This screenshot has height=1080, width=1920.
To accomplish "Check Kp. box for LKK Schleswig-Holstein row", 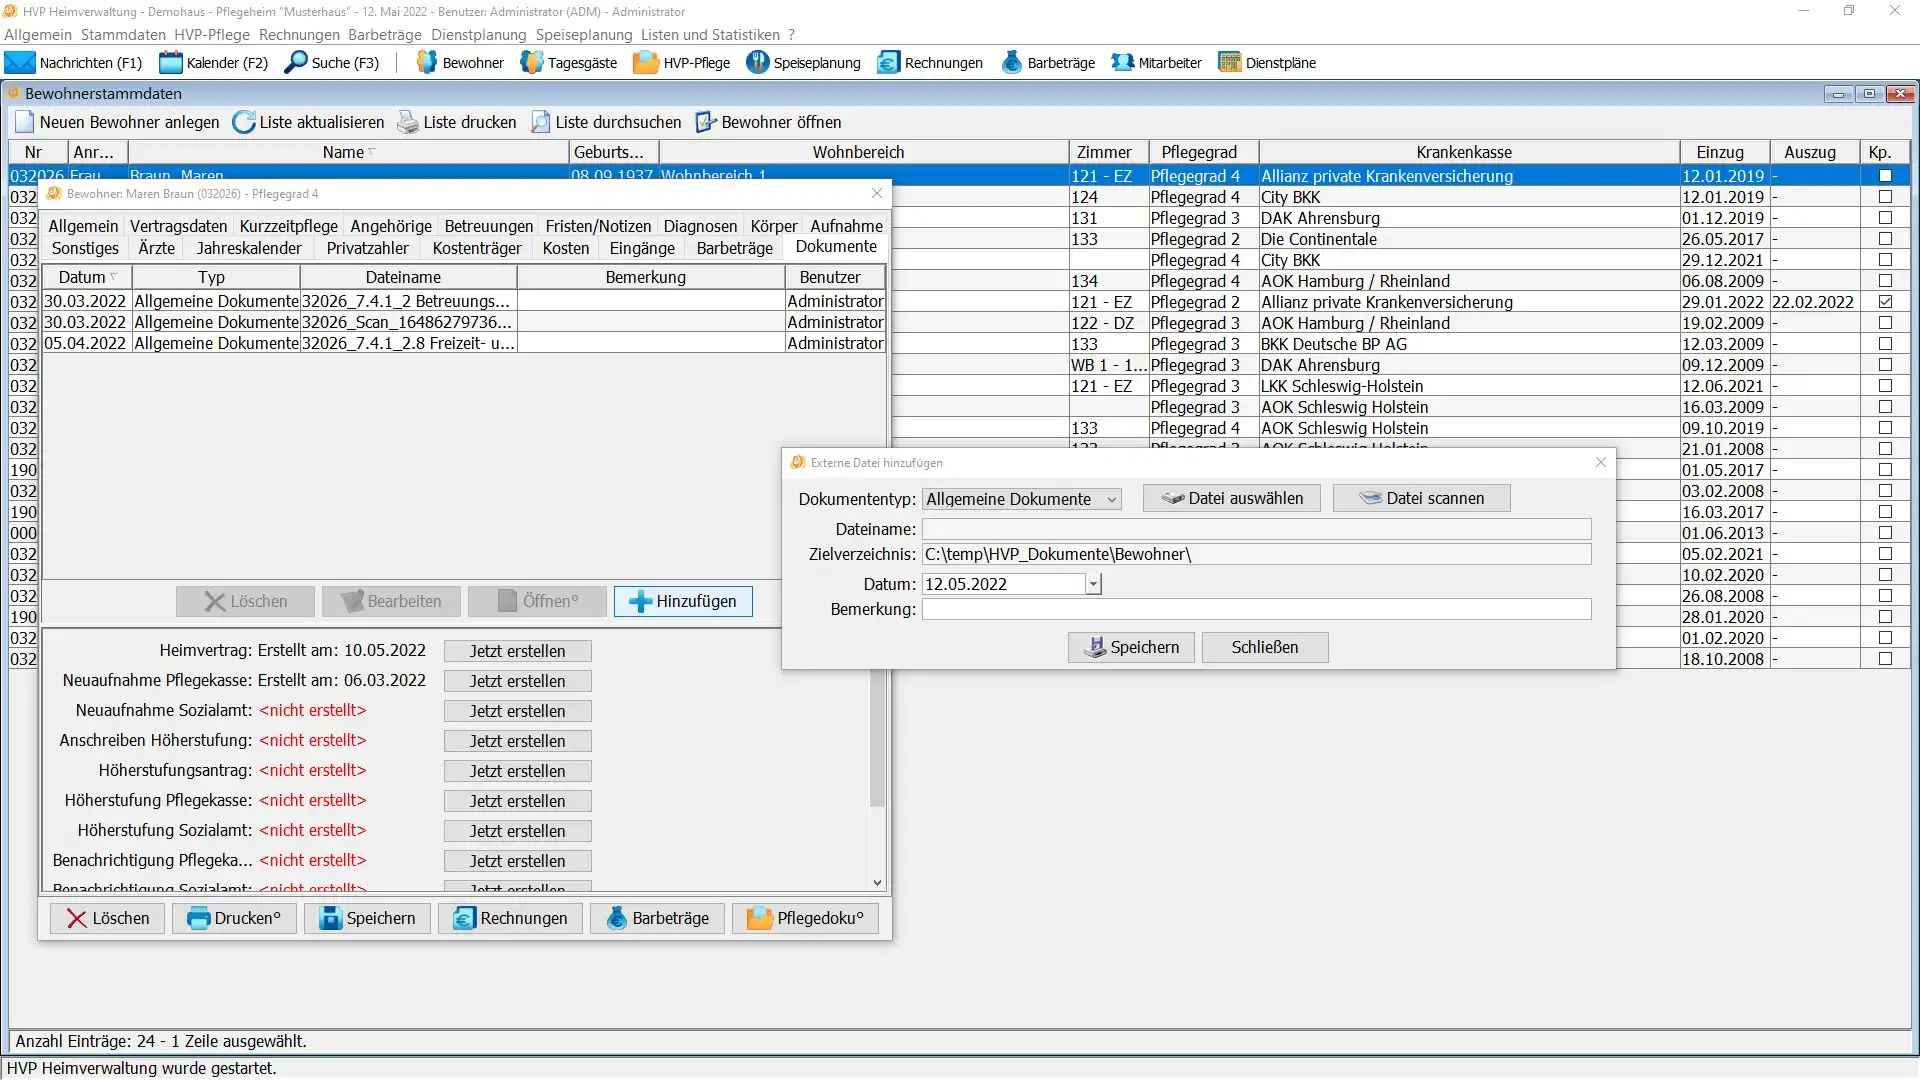I will tap(1885, 386).
